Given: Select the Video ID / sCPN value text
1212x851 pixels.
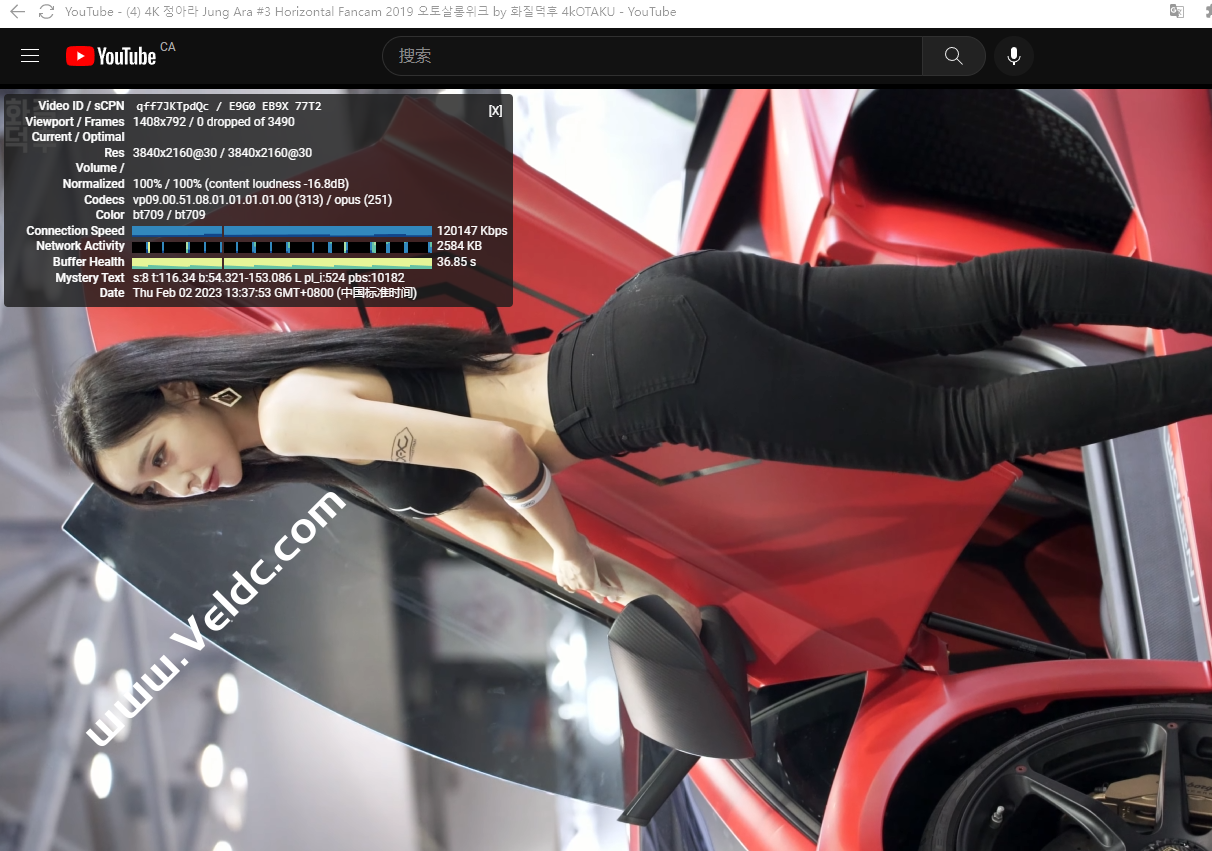Looking at the screenshot, I should click(228, 106).
